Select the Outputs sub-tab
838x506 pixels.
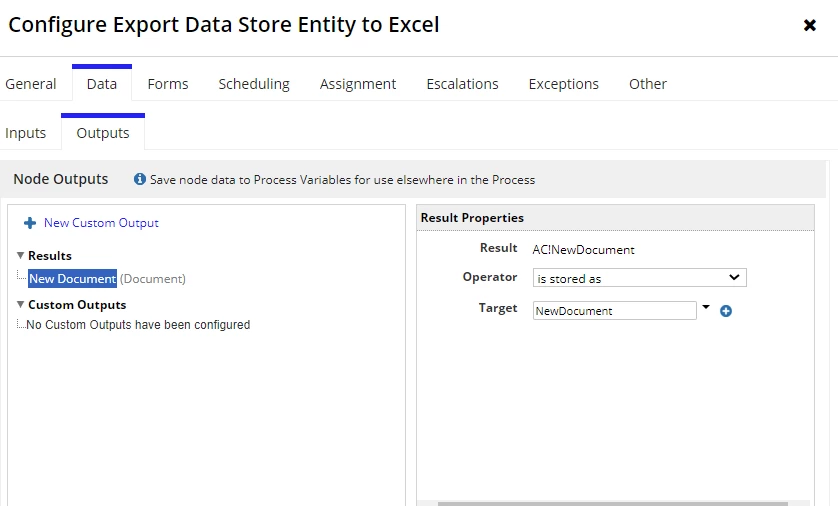click(x=103, y=133)
